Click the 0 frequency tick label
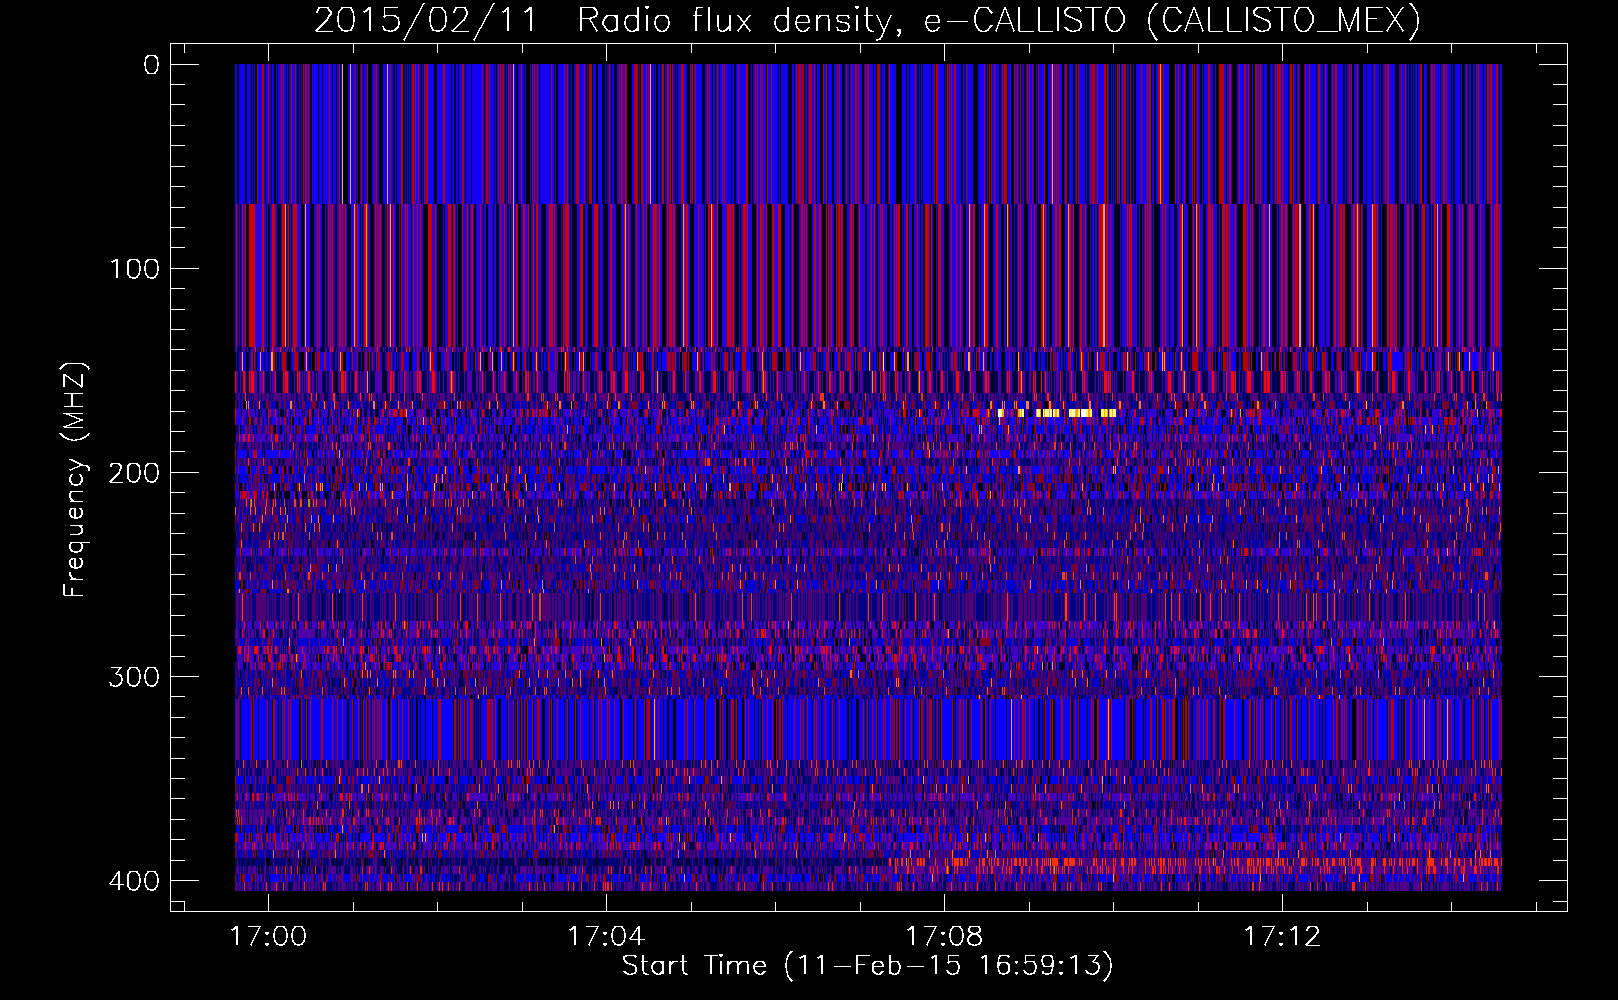1618x1000 pixels. 152,65
